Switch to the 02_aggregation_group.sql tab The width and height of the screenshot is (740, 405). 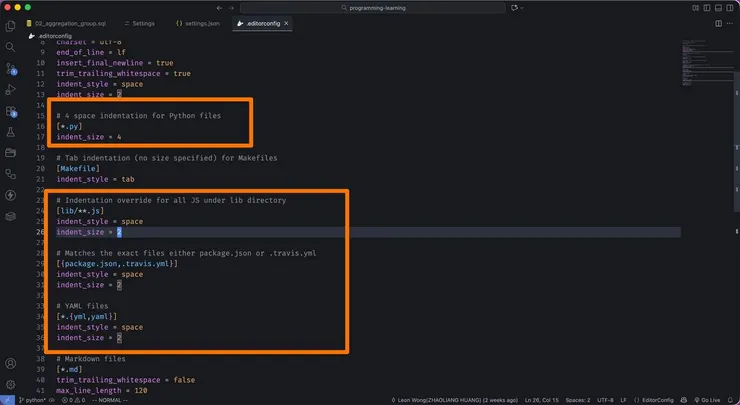click(x=66, y=24)
